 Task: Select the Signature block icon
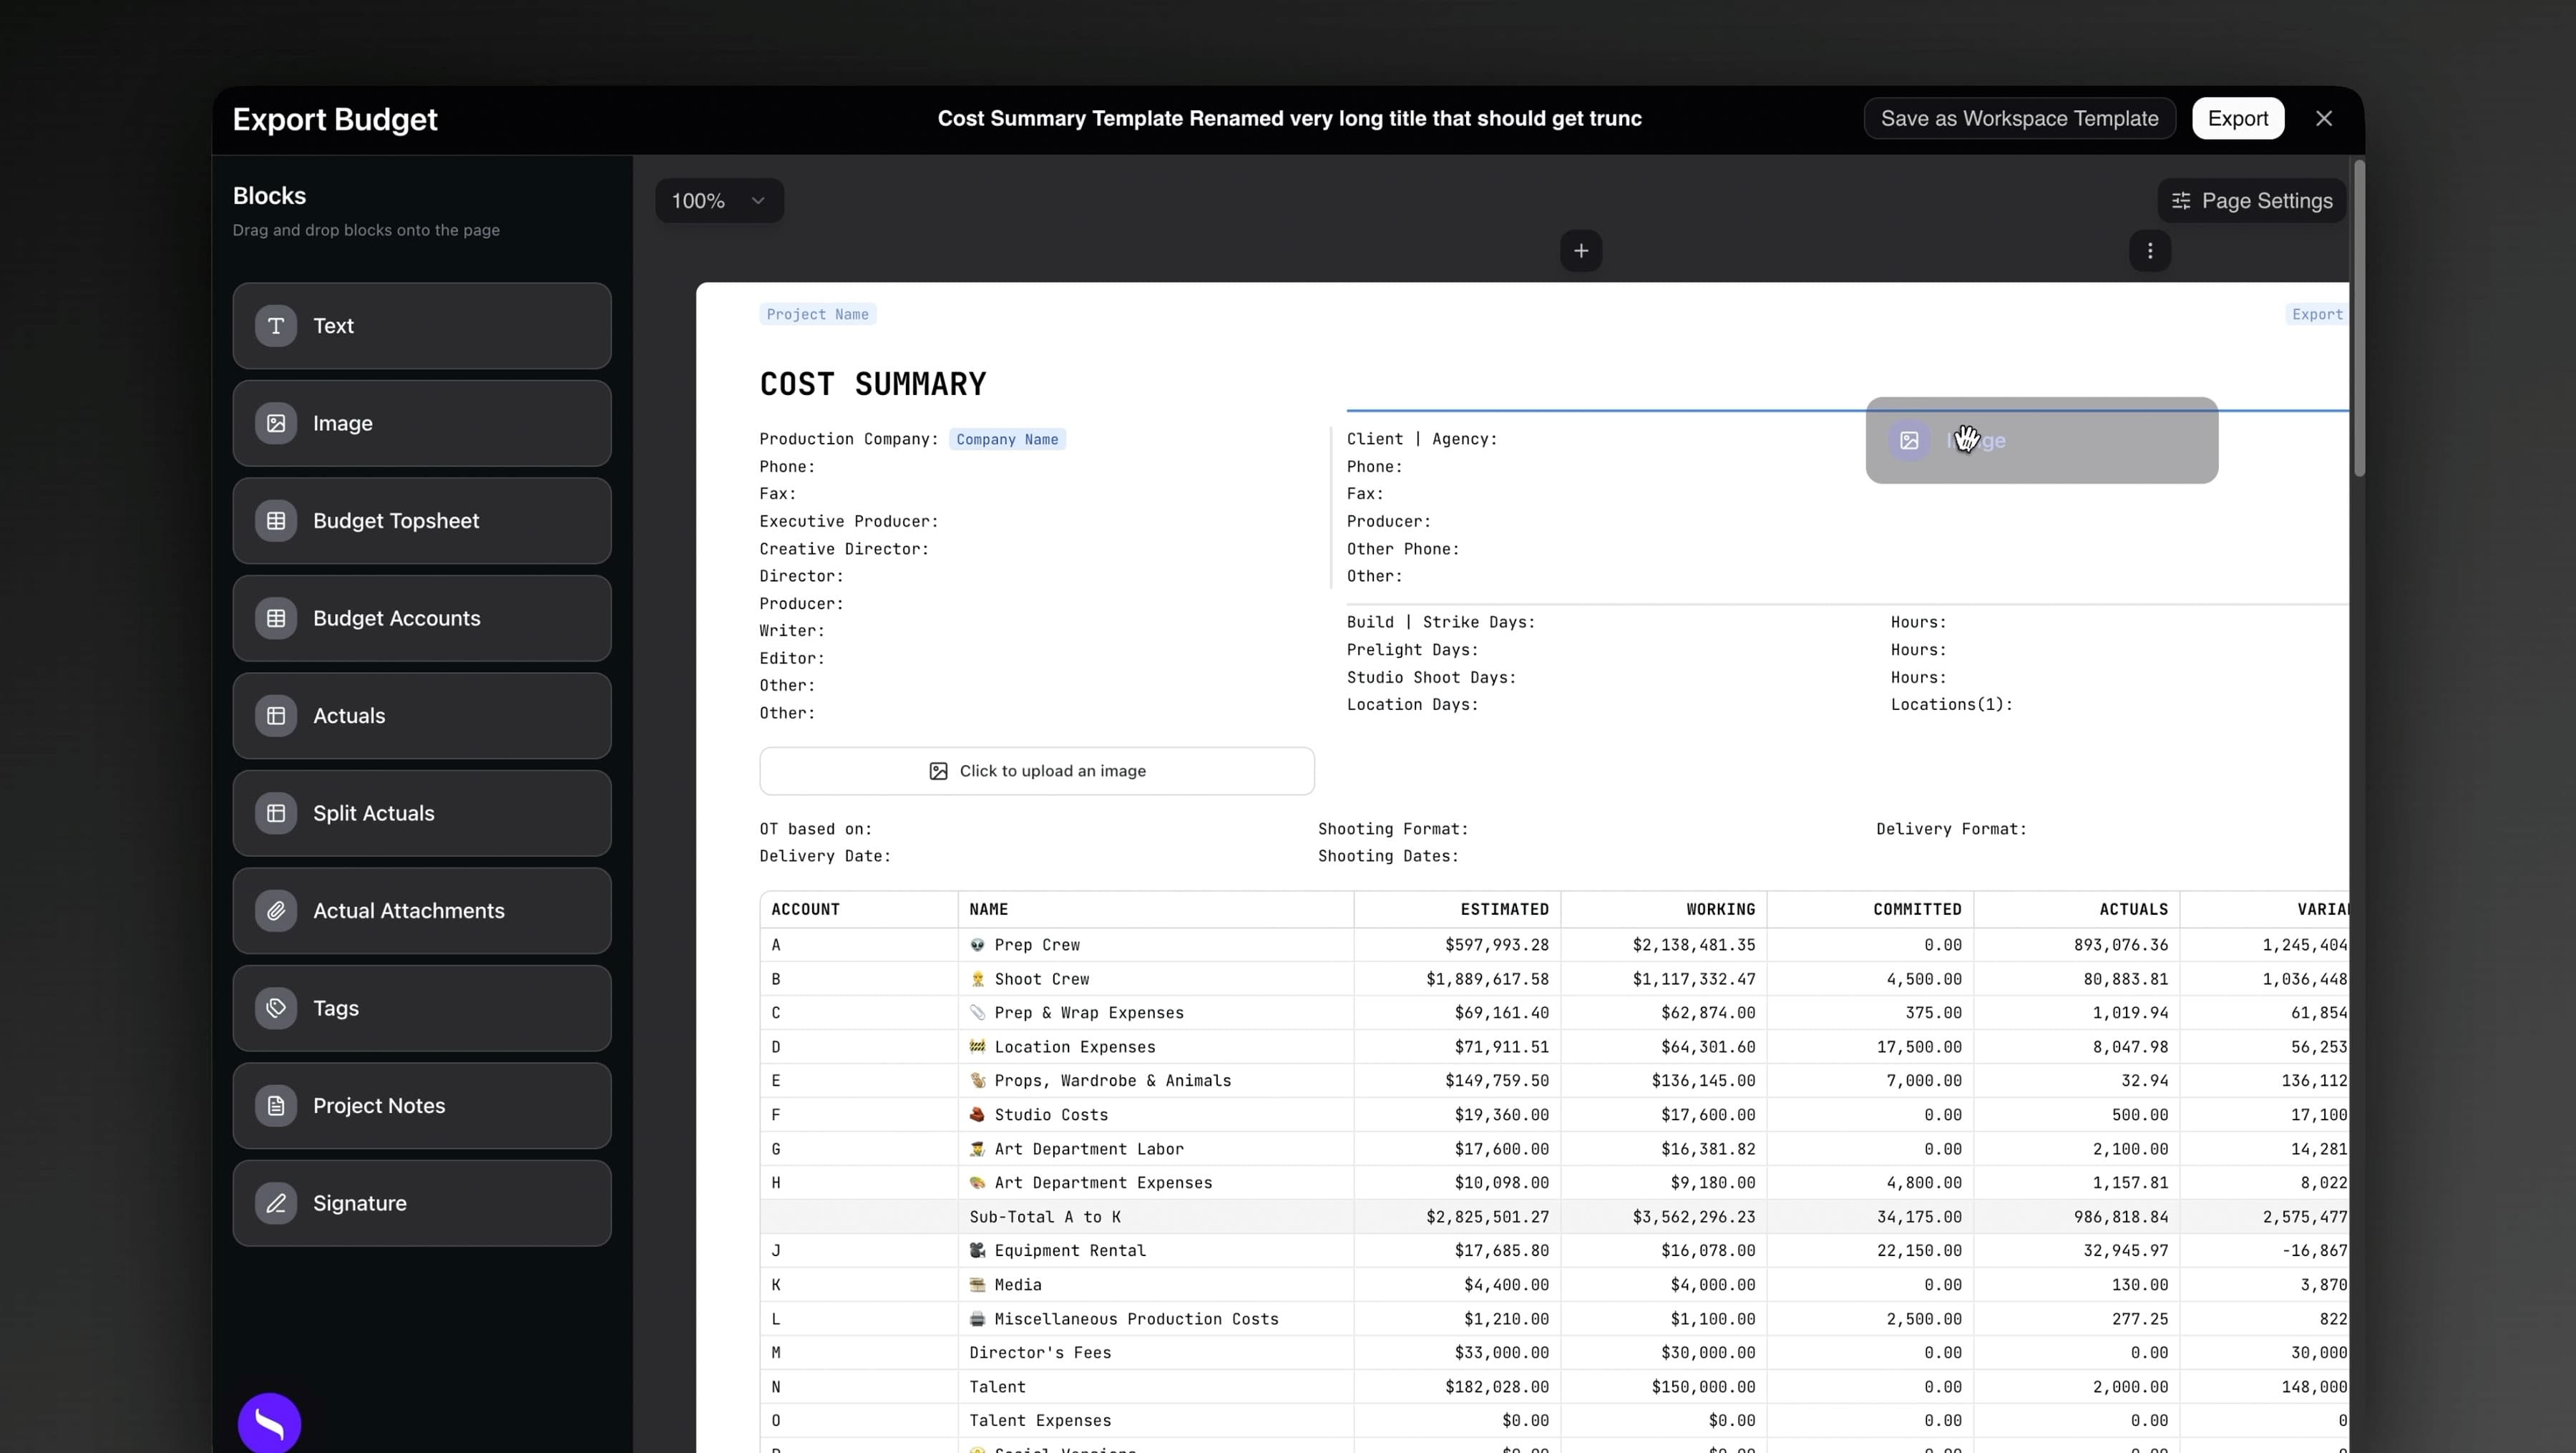point(276,1202)
